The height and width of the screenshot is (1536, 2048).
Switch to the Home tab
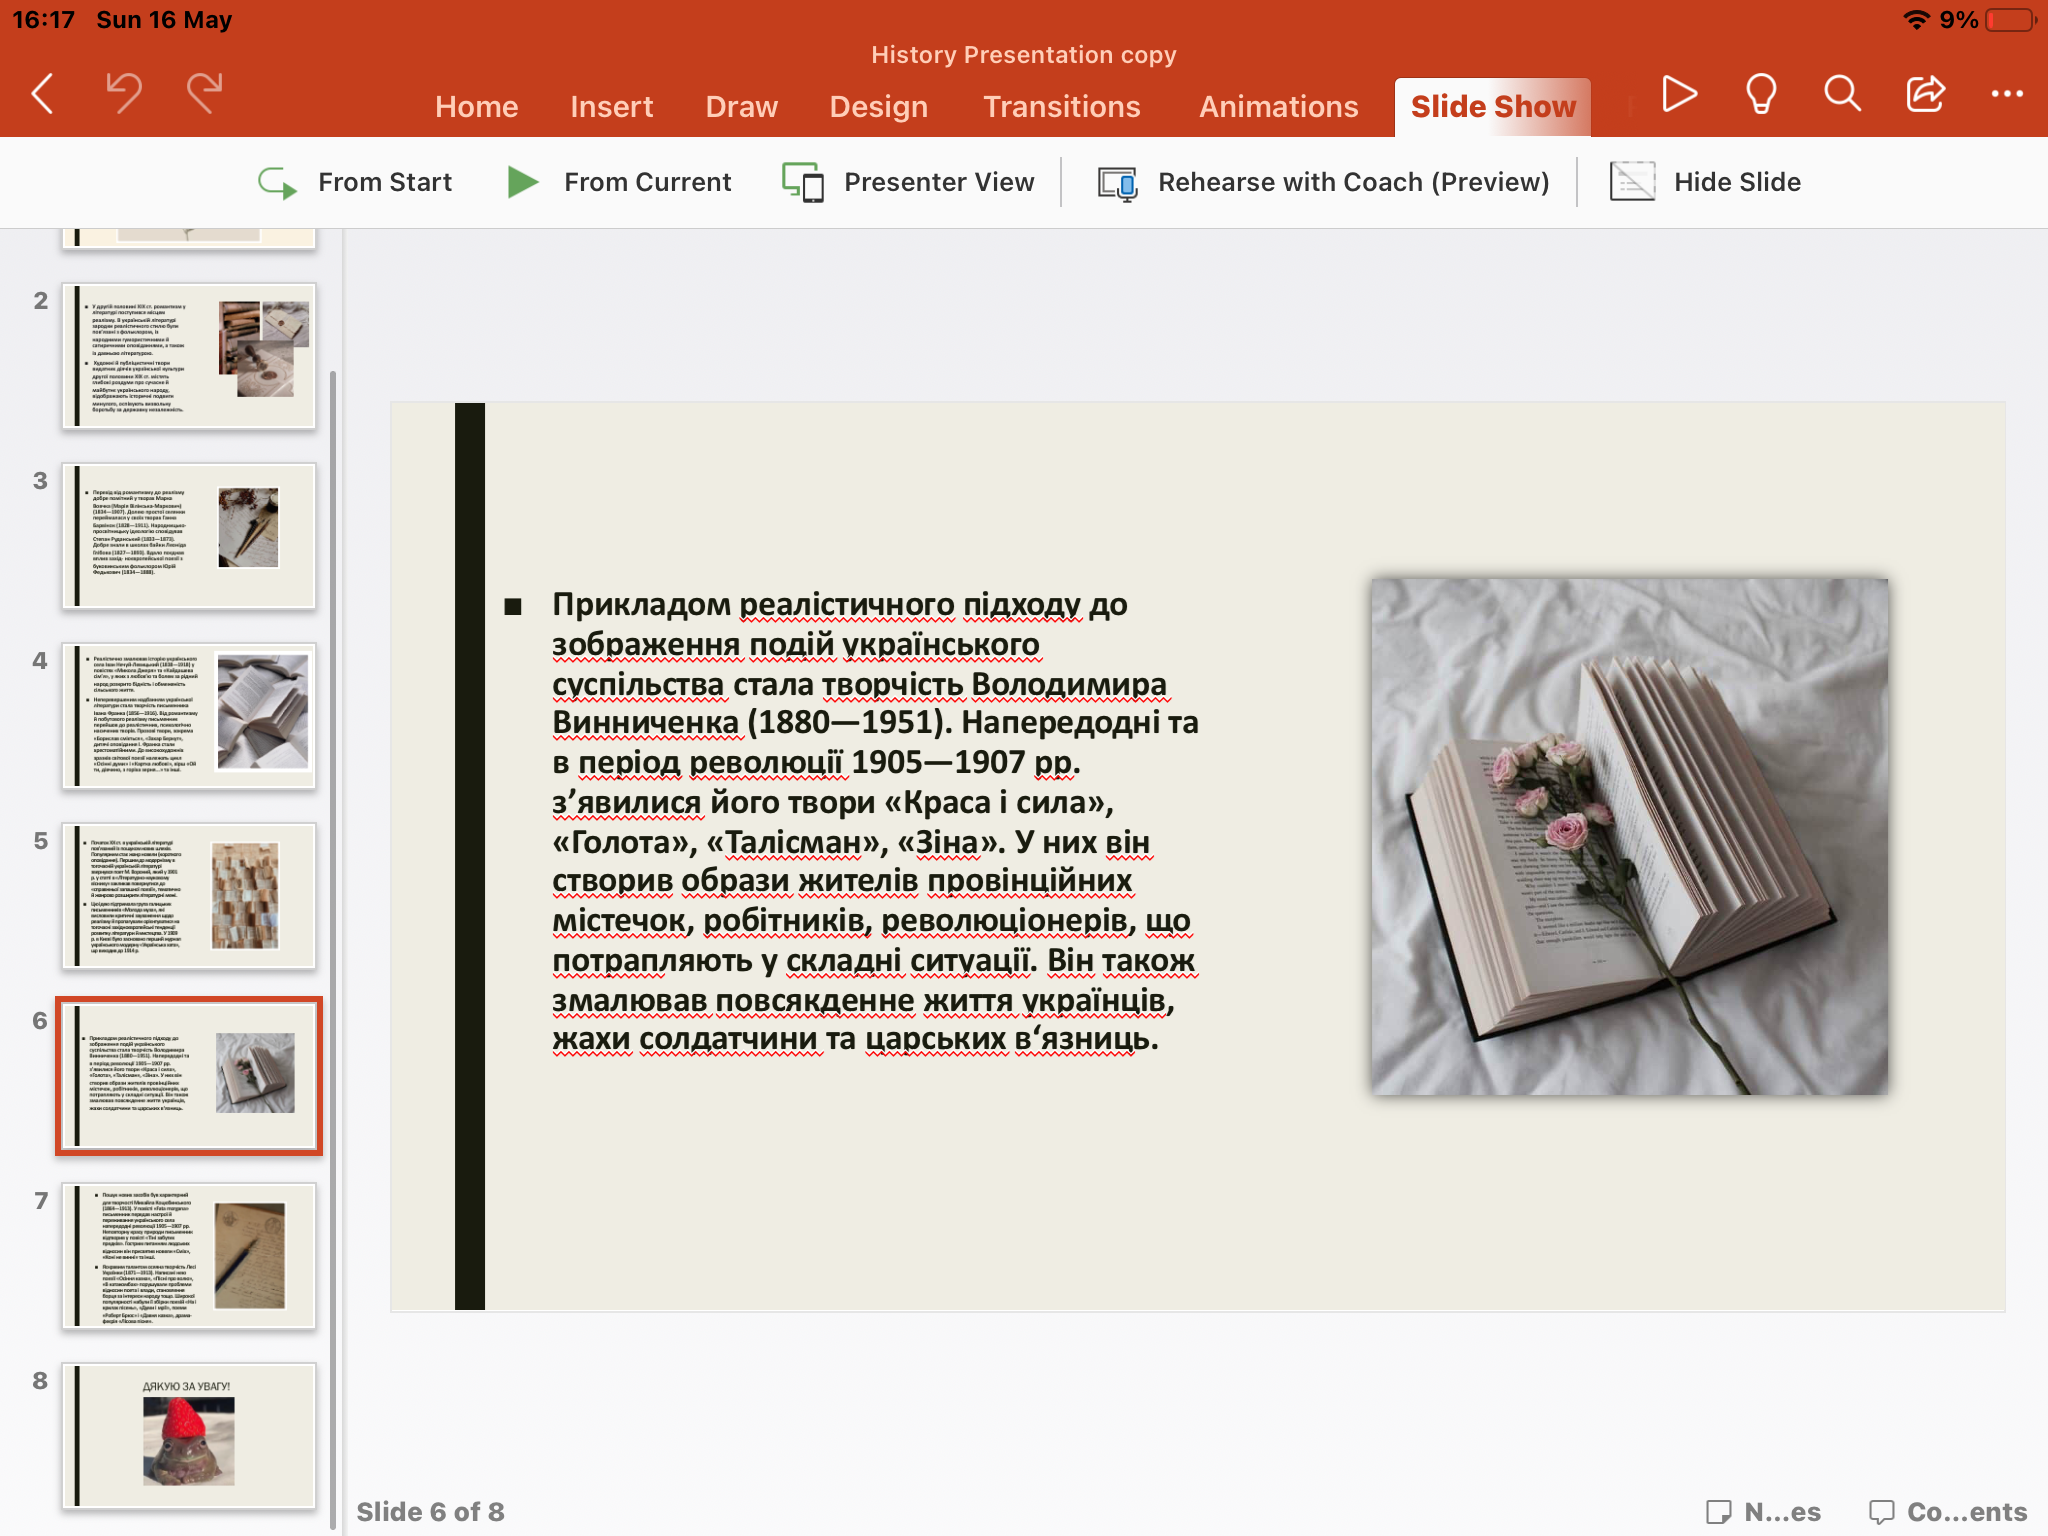pyautogui.click(x=476, y=107)
